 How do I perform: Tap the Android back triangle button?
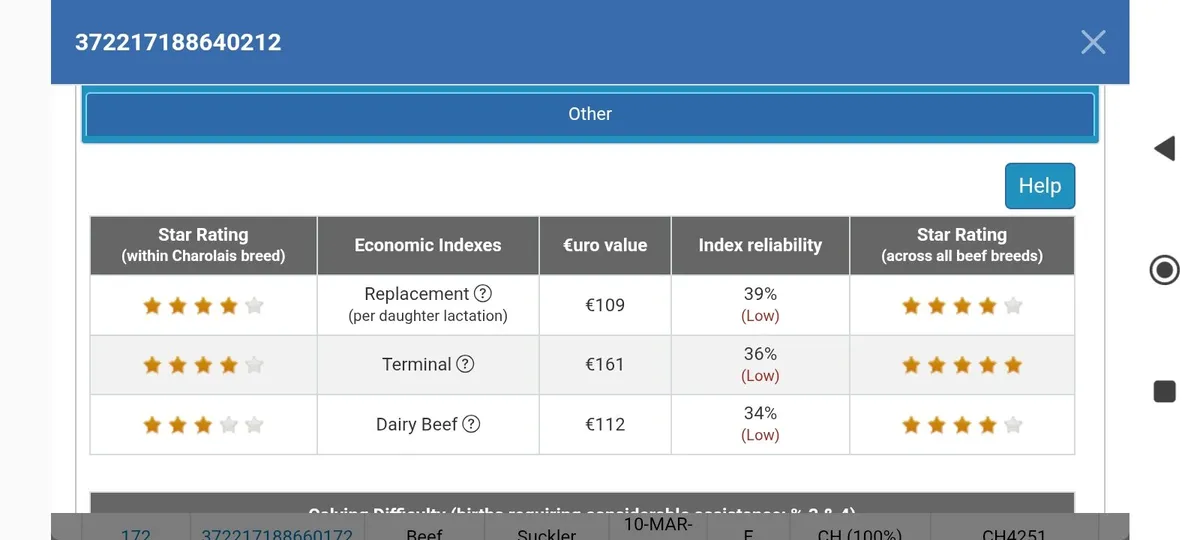coord(1164,149)
